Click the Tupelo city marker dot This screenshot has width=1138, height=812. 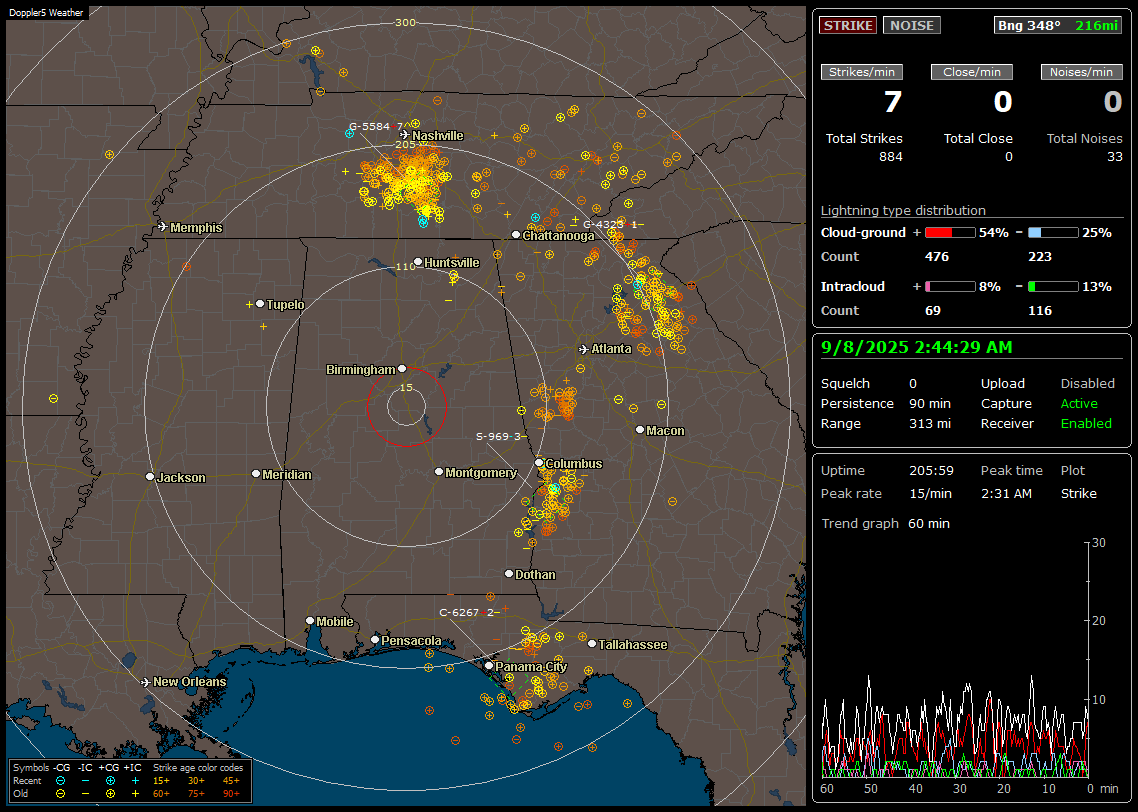[x=260, y=304]
